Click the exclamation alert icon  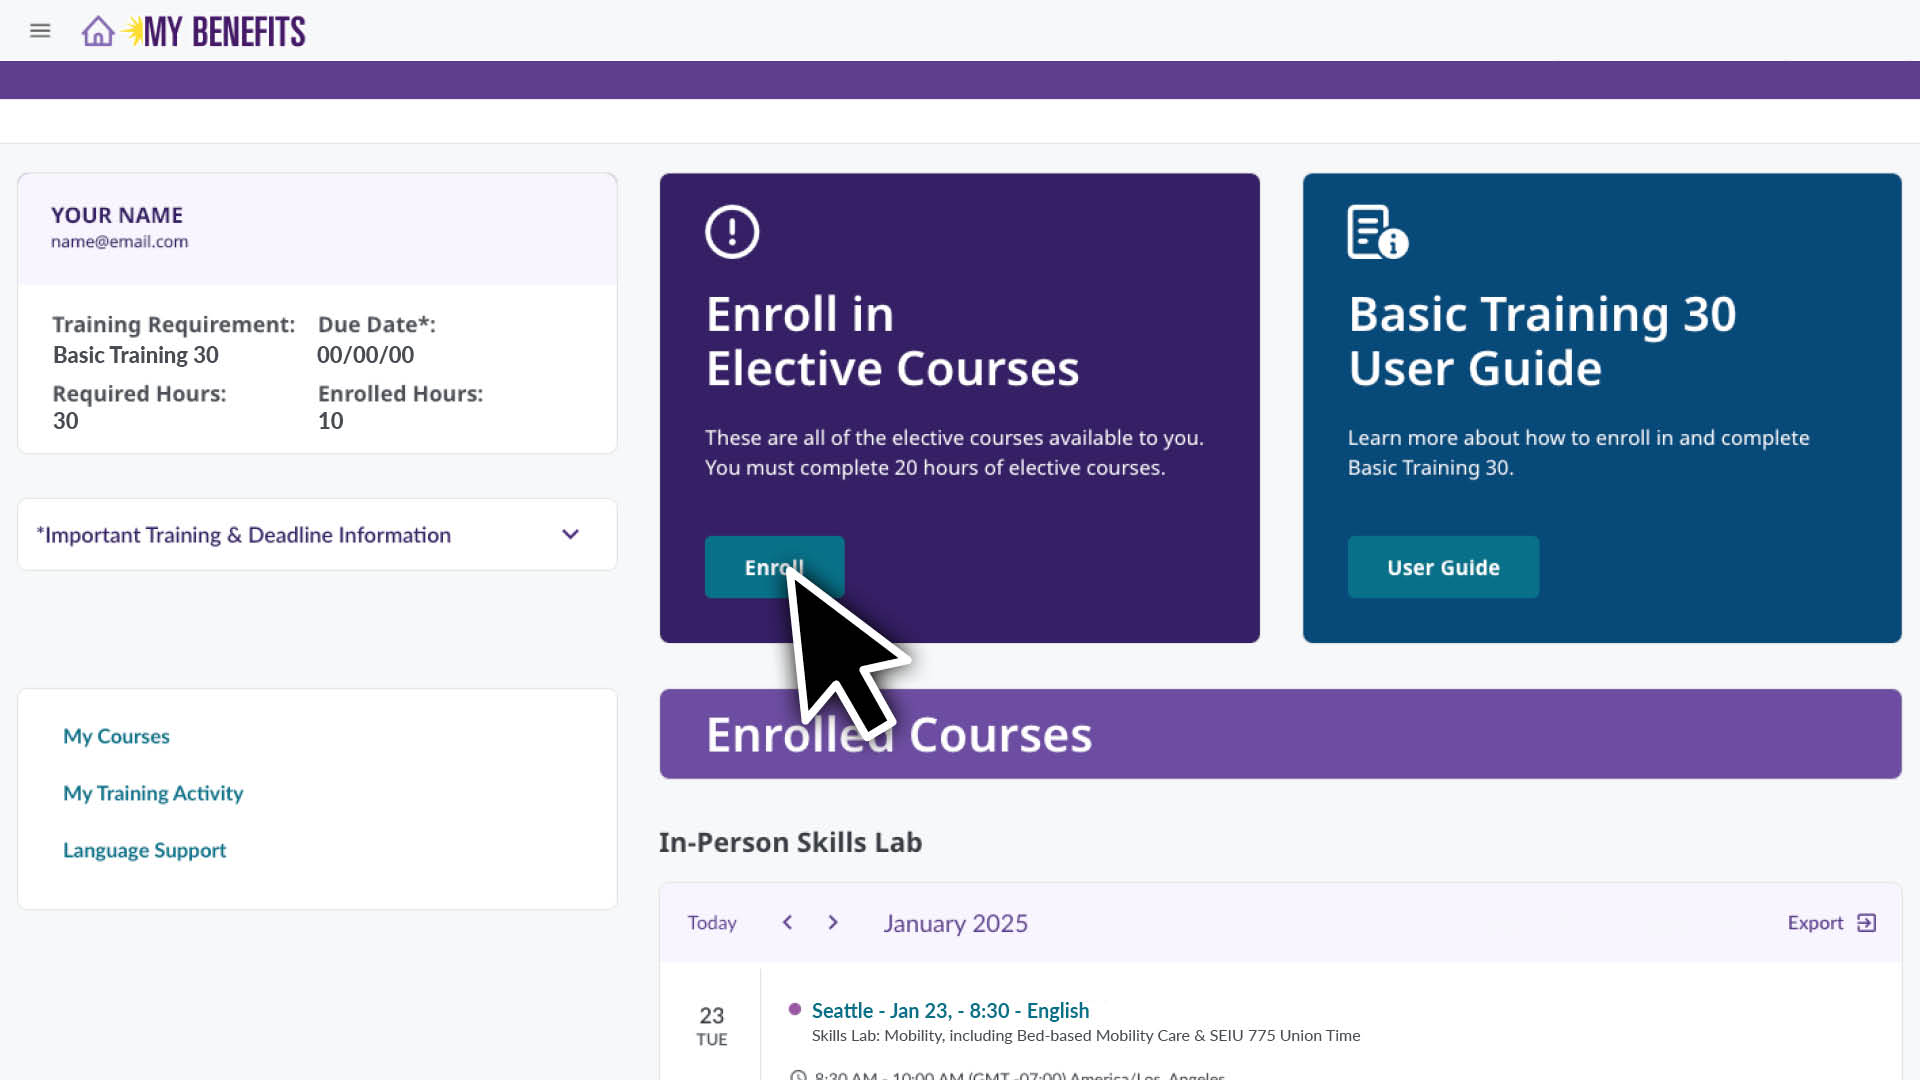click(732, 232)
